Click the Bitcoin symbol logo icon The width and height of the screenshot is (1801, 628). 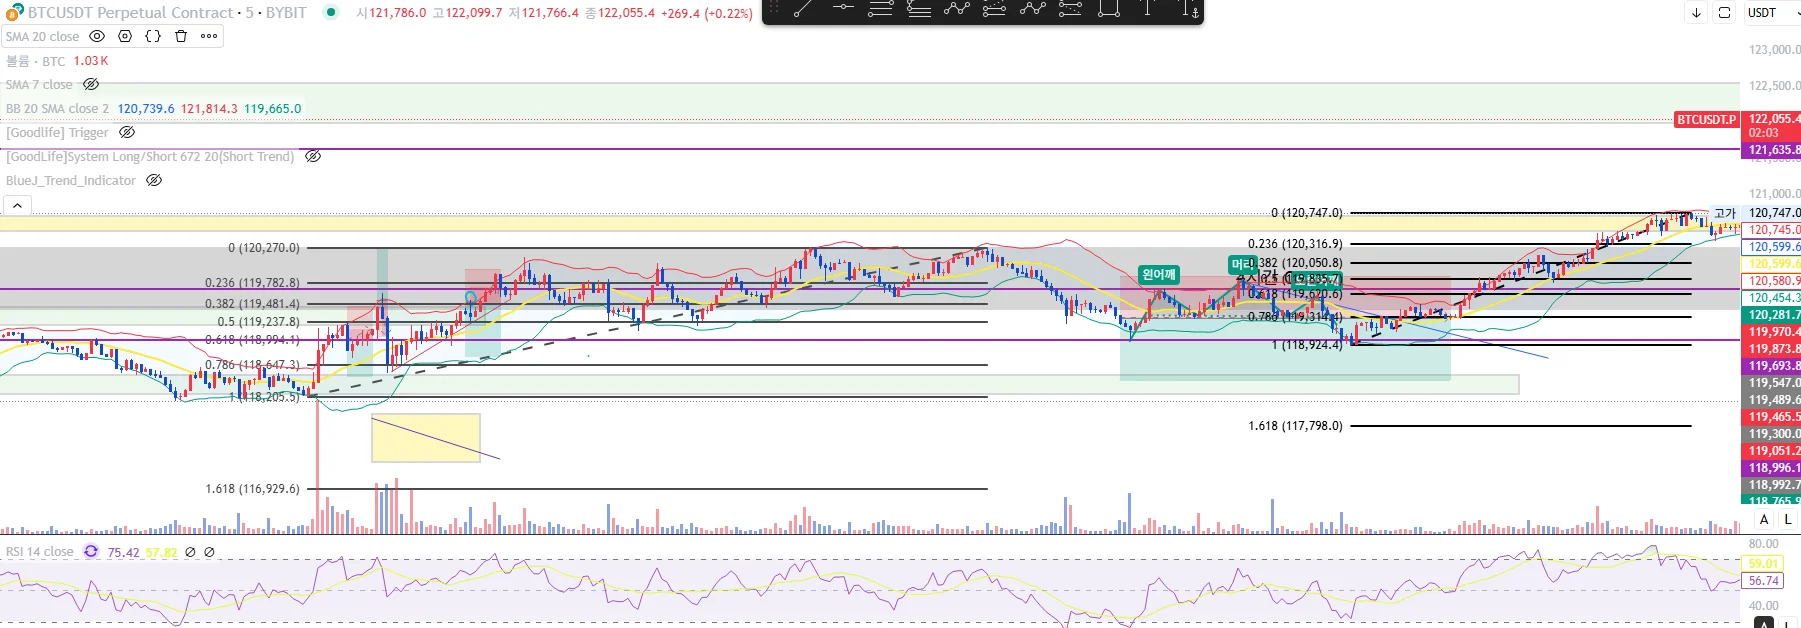tap(14, 12)
